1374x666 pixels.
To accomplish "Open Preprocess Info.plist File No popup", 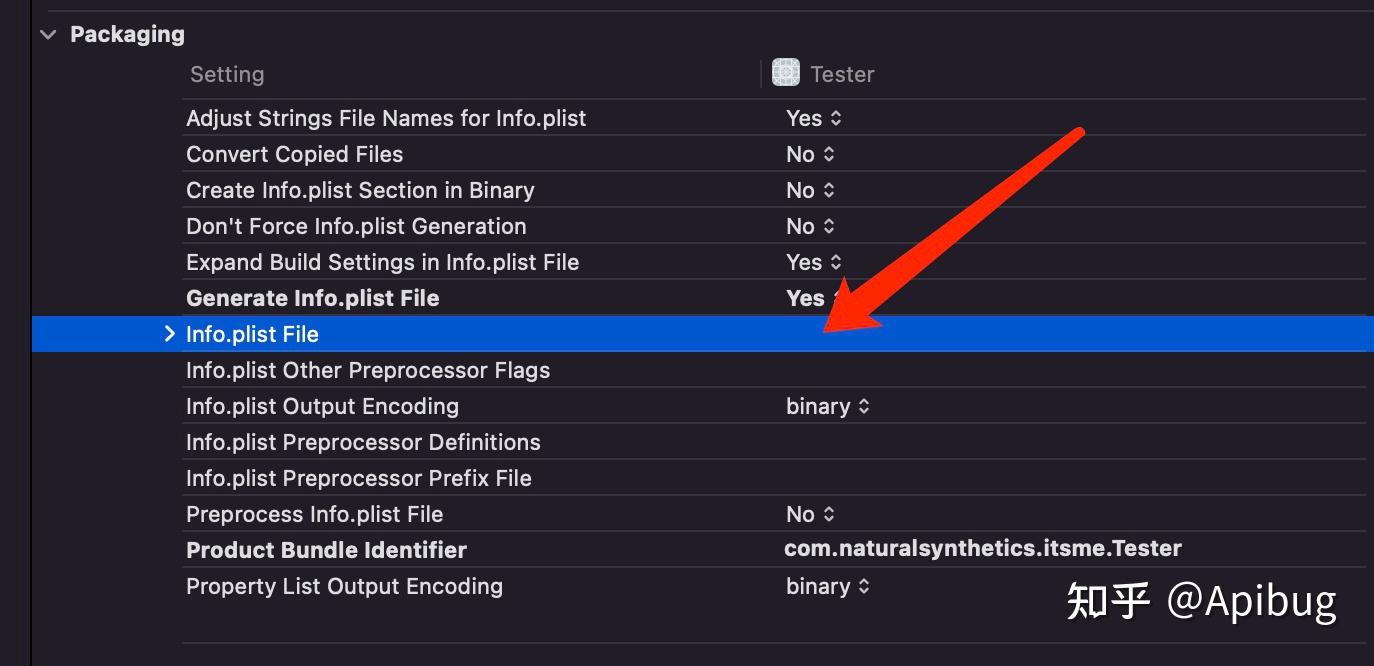I will pos(810,514).
